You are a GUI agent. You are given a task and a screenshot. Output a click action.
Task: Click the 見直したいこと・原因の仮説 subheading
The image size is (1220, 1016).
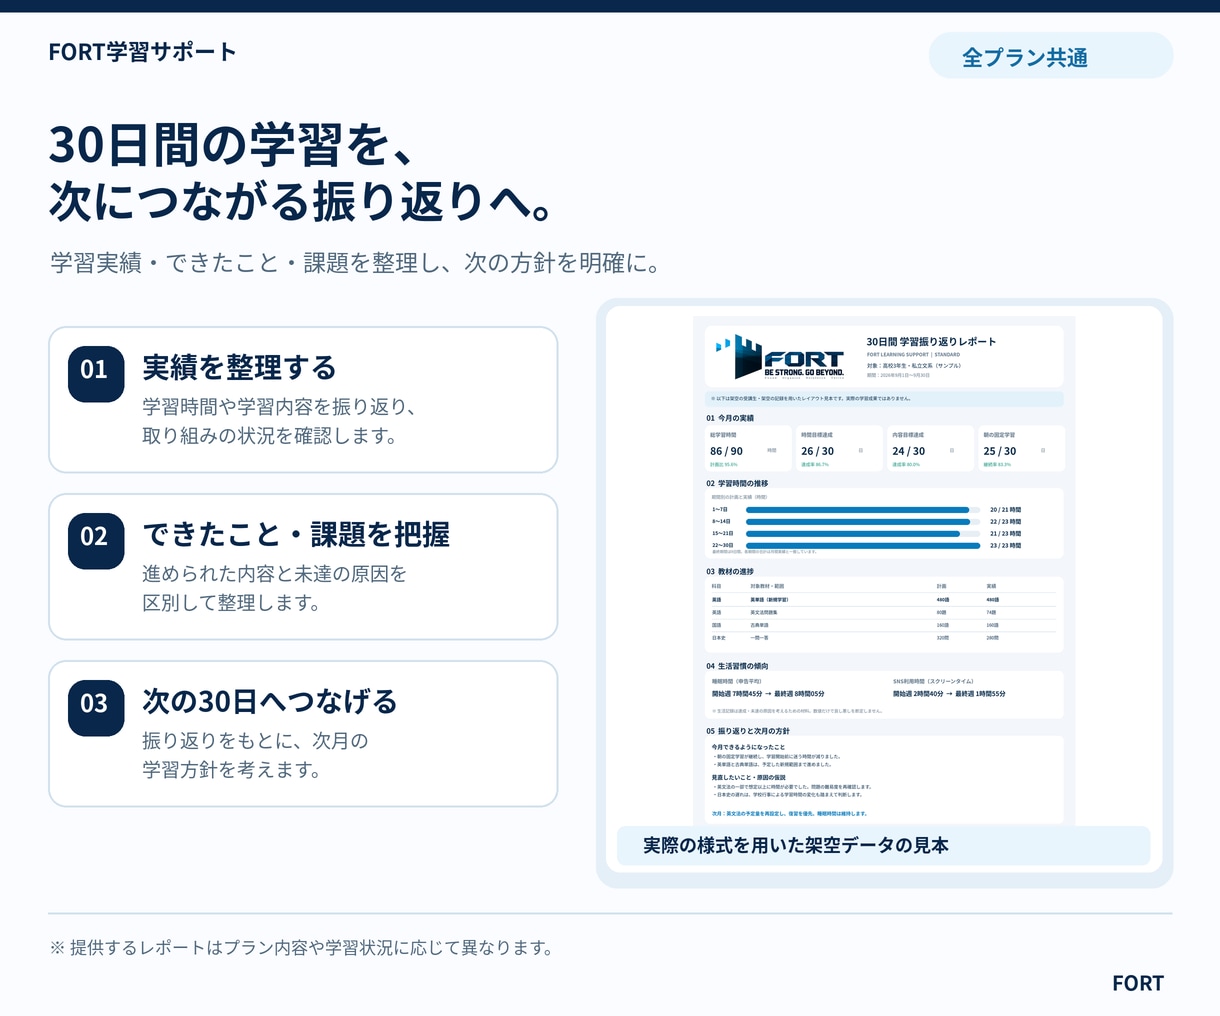tap(748, 777)
